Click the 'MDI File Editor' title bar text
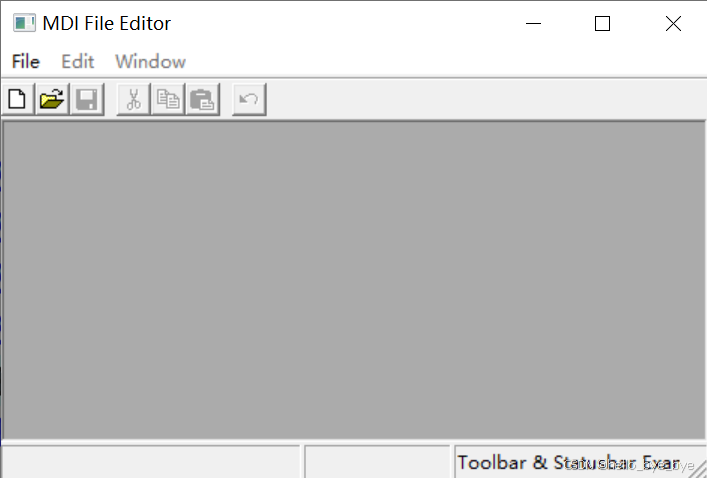The height and width of the screenshot is (478, 707). [x=107, y=23]
